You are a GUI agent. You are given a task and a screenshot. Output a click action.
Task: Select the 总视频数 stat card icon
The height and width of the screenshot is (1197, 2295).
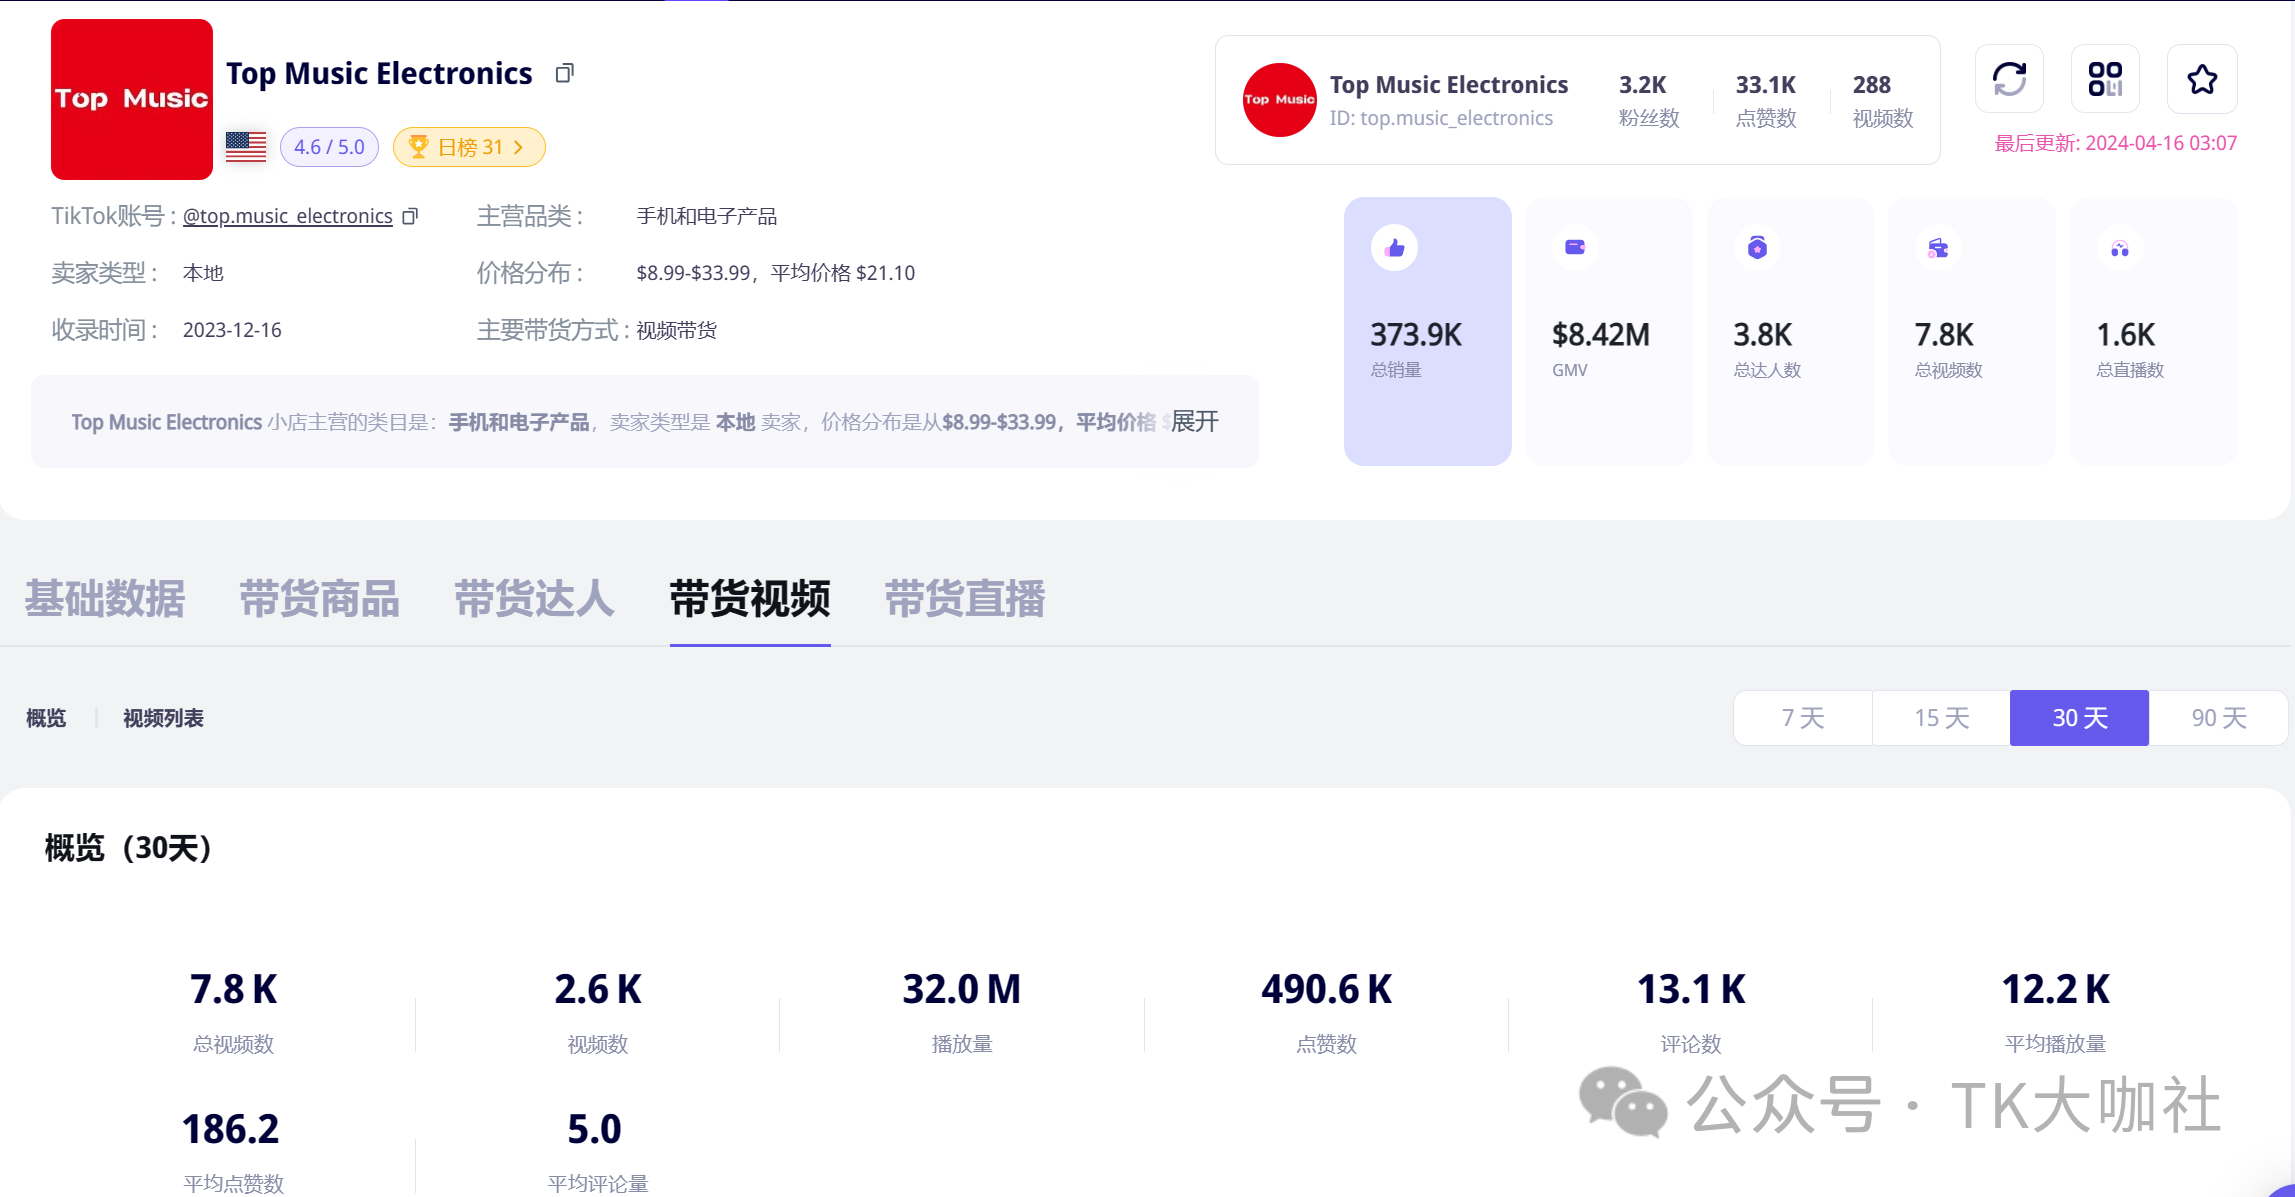tap(1938, 248)
